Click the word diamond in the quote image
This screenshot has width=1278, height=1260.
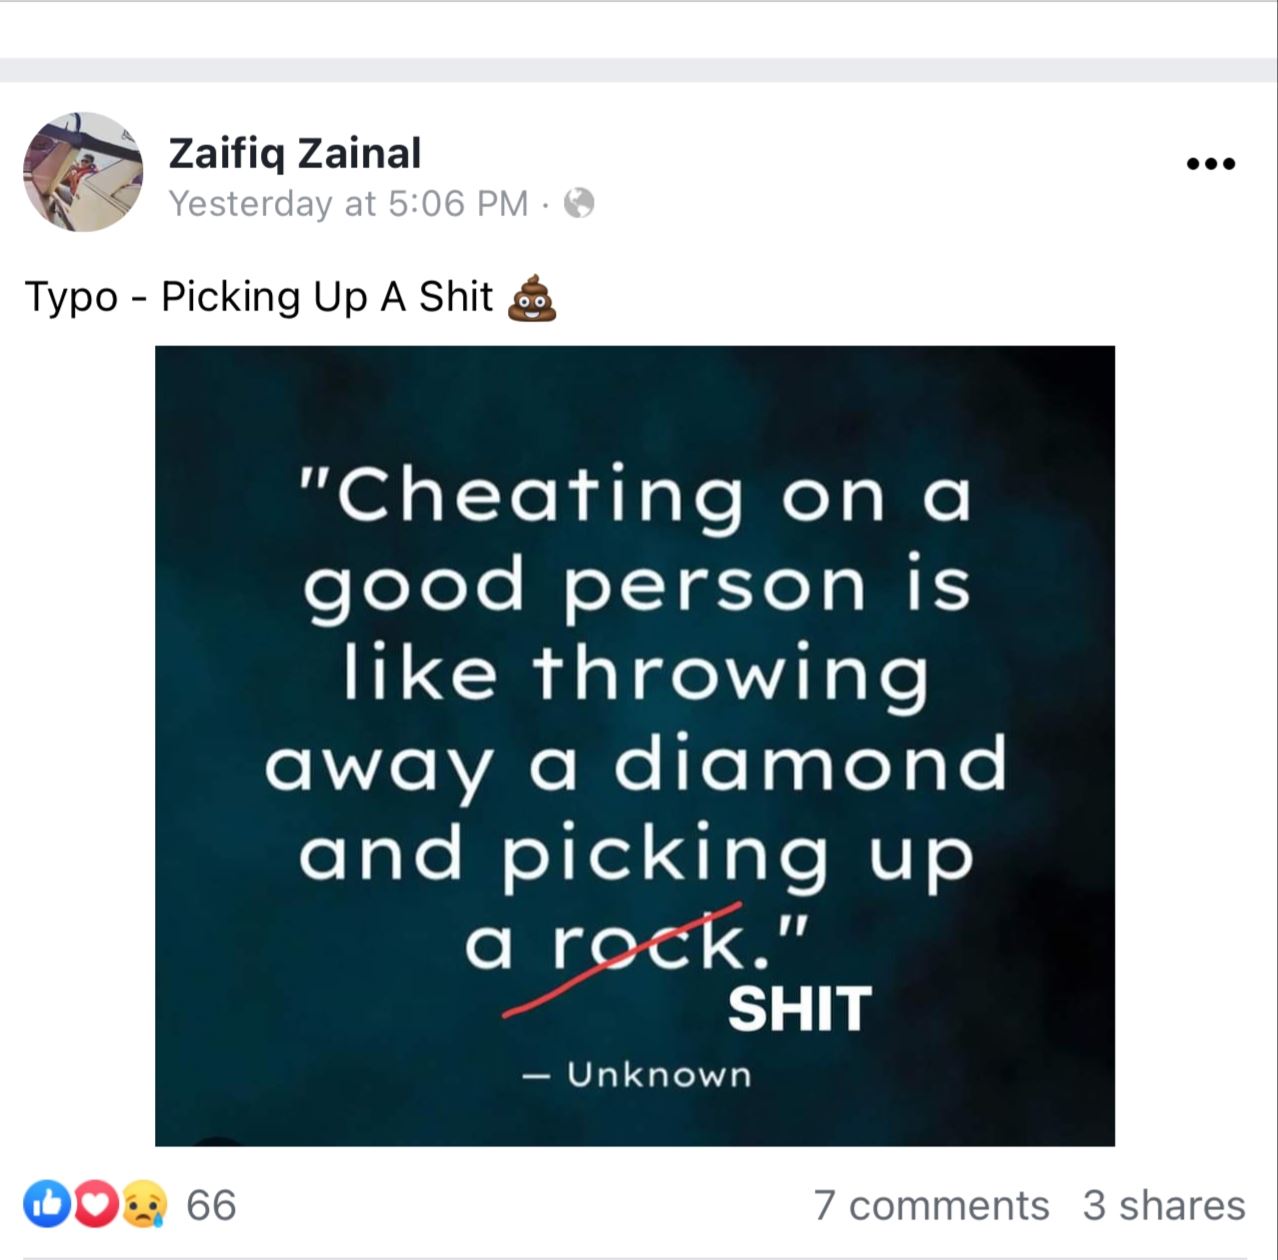(810, 763)
